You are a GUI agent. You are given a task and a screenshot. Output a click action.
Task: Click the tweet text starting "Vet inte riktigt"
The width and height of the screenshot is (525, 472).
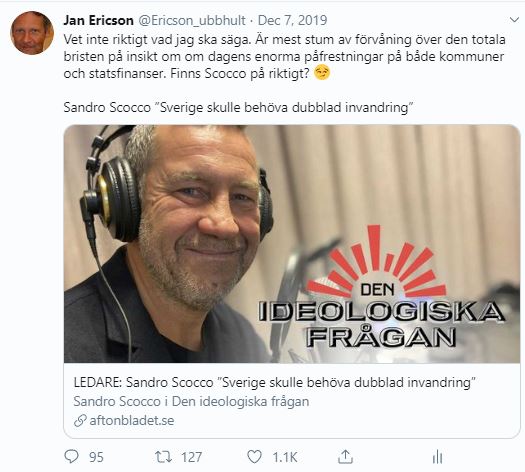[284, 56]
